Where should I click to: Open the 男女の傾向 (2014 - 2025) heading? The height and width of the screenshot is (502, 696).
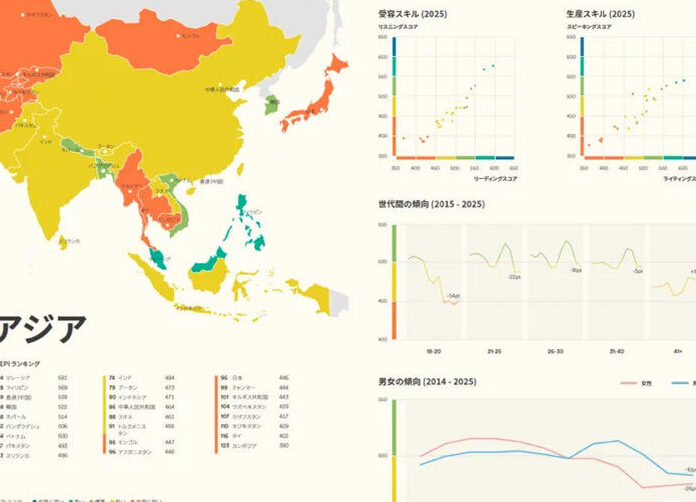426,383
